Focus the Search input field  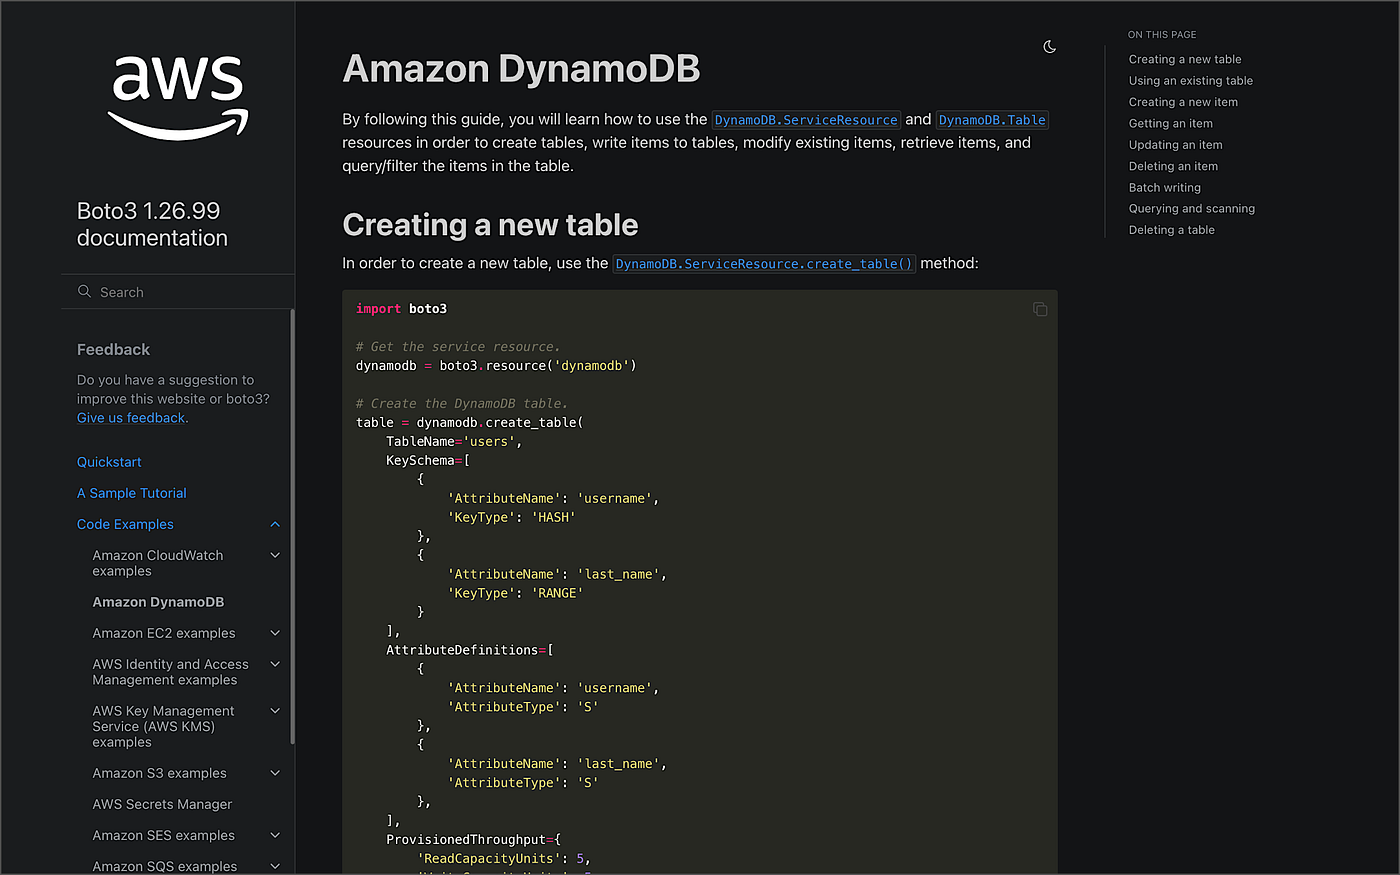[178, 292]
